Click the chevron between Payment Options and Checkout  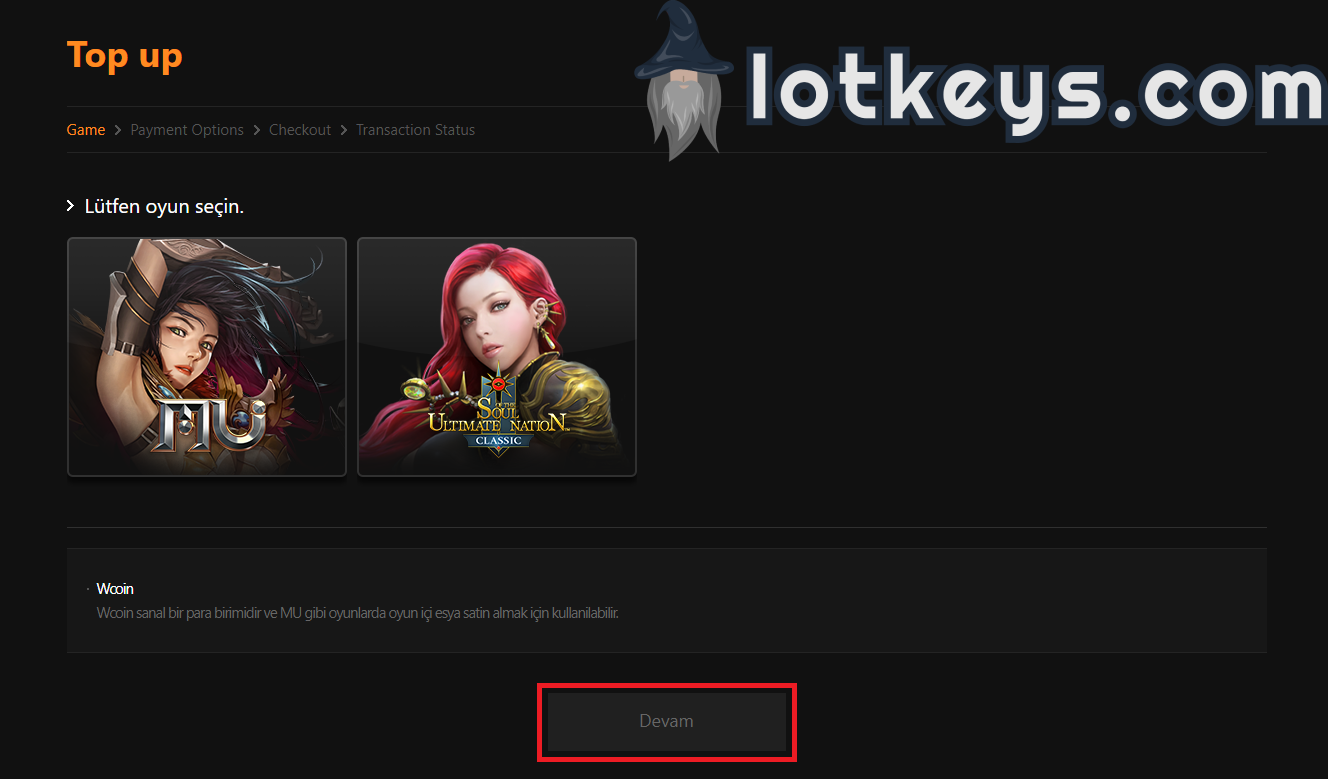pos(257,130)
